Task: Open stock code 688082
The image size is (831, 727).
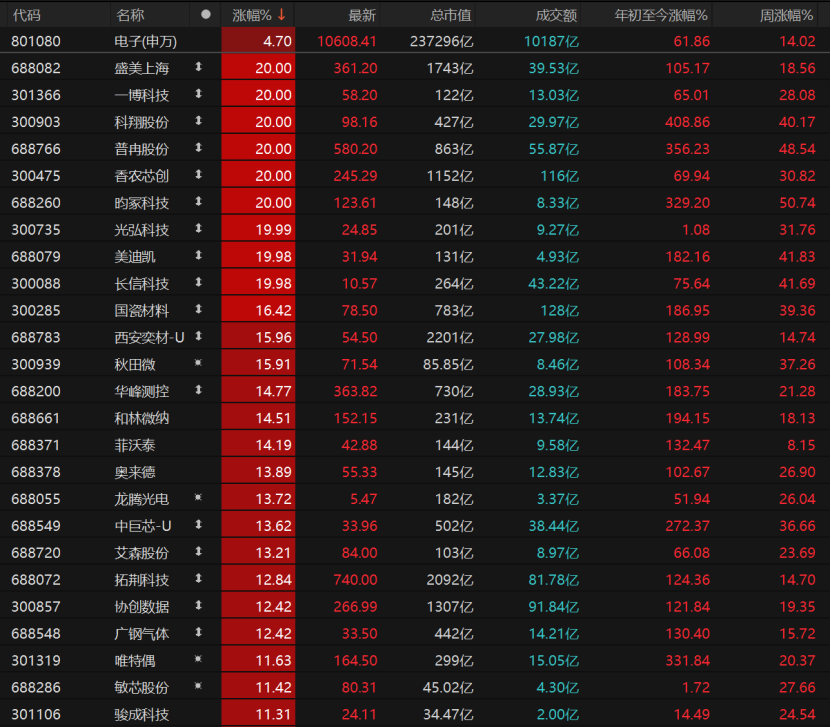Action: 36,68
